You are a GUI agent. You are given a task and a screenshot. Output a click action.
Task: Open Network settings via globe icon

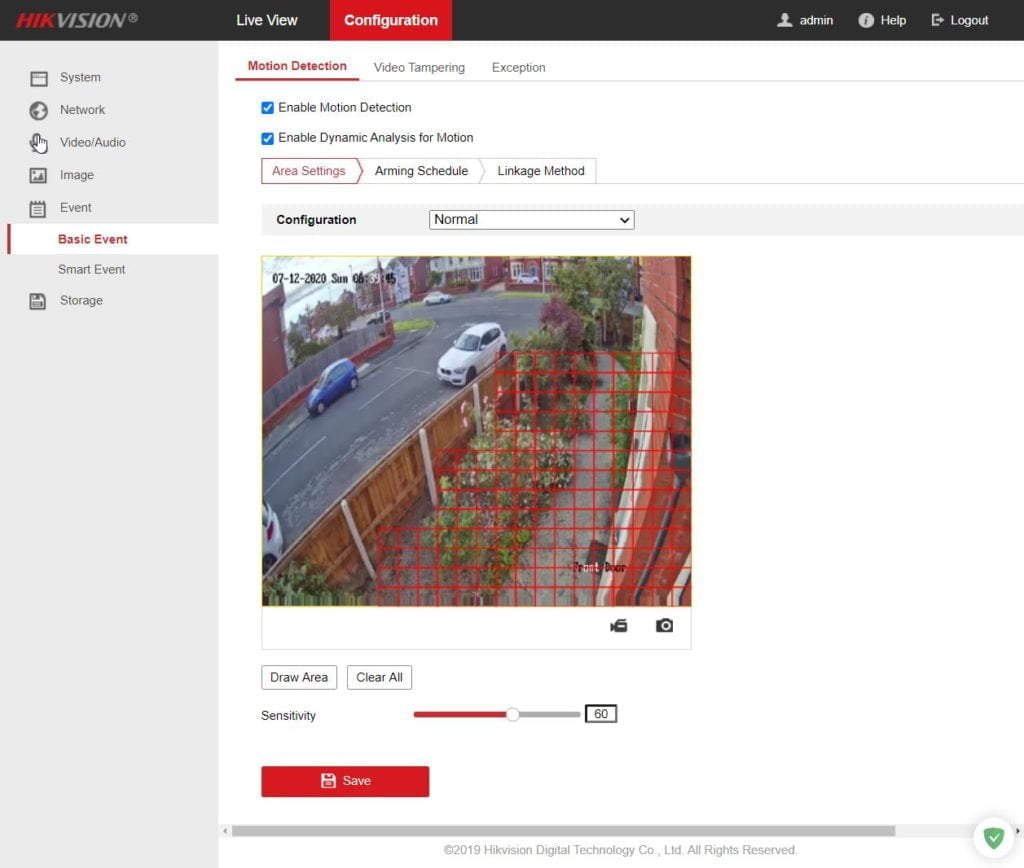pyautogui.click(x=39, y=110)
